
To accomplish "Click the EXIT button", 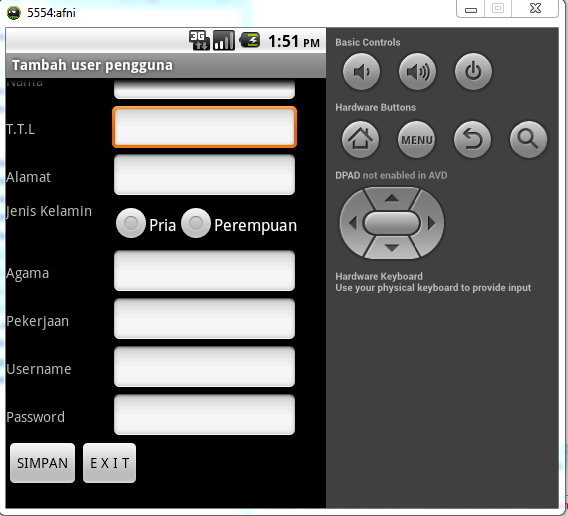I will point(109,463).
